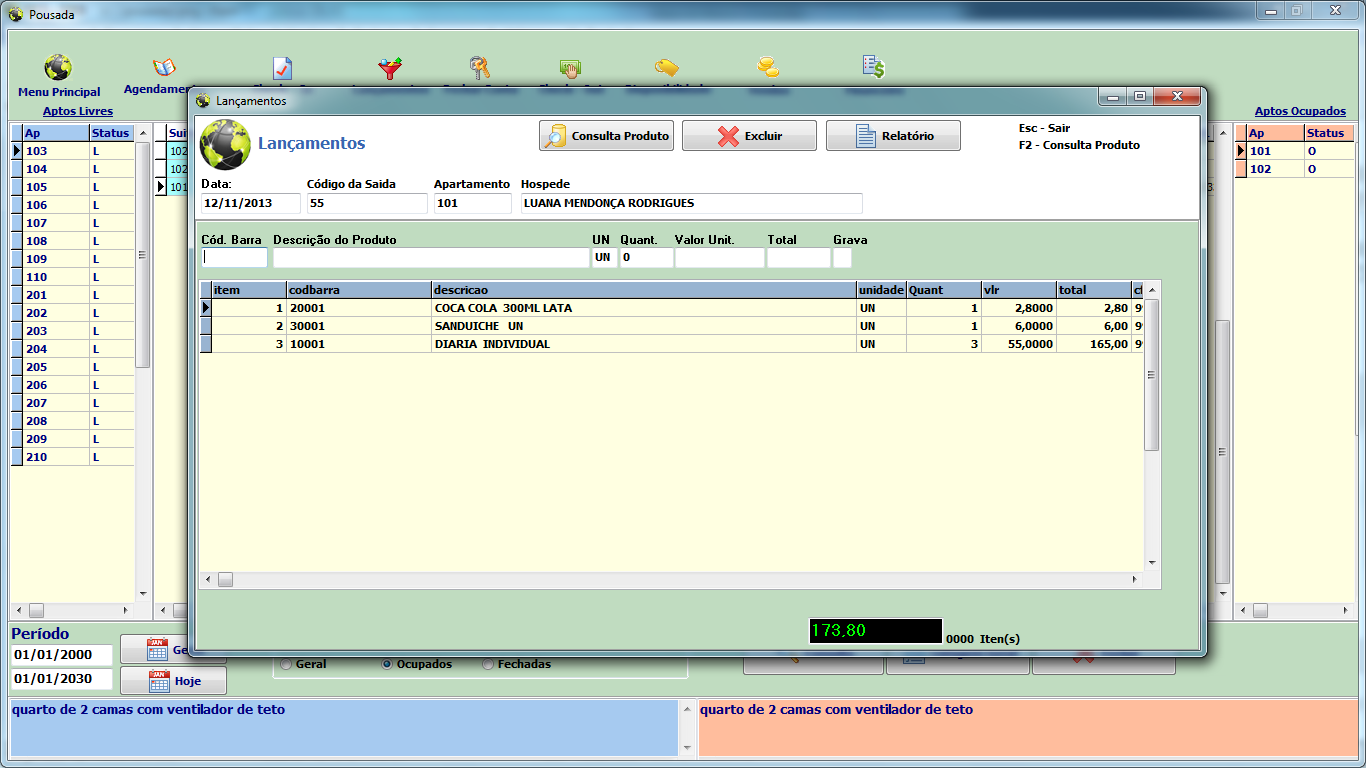
Task: Click the Data field showing 12/11/2013
Action: (x=250, y=203)
